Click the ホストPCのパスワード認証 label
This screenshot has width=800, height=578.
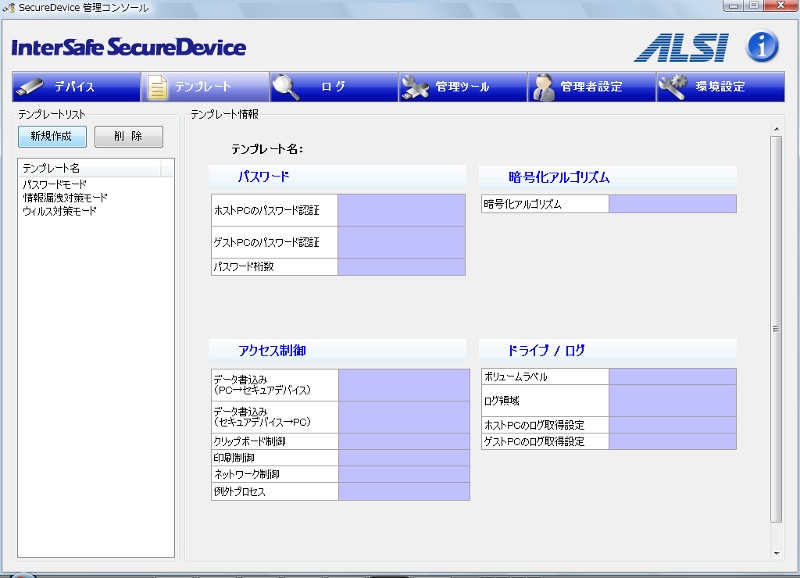tap(266, 210)
